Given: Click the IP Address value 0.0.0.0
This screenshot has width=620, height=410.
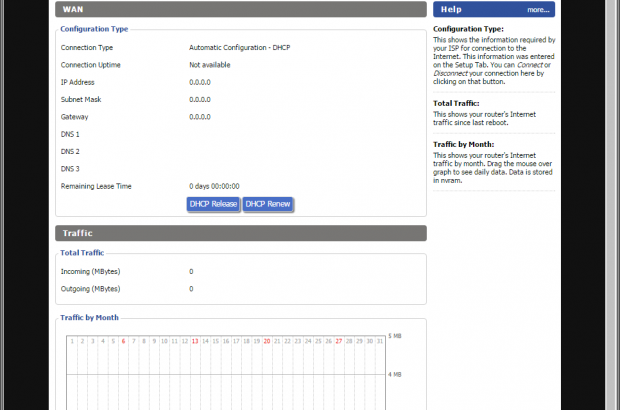Looking at the screenshot, I should (200, 82).
